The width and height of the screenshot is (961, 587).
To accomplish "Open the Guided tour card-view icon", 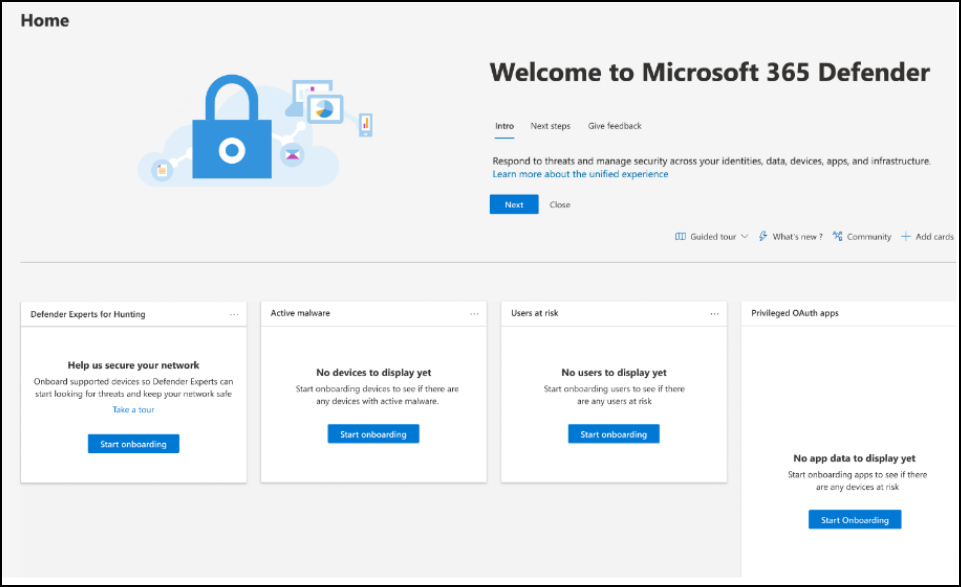I will click(680, 236).
